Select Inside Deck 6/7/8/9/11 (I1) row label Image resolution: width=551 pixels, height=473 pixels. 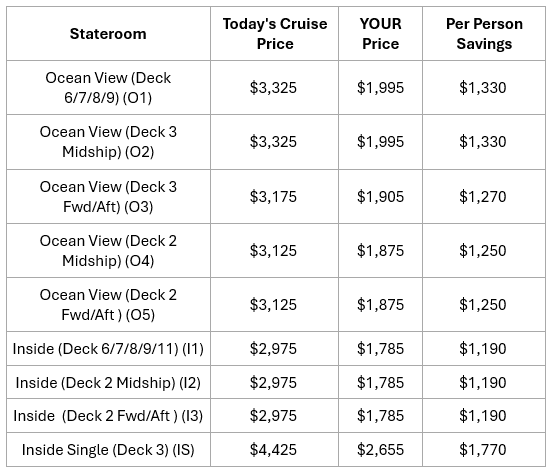tap(108, 349)
